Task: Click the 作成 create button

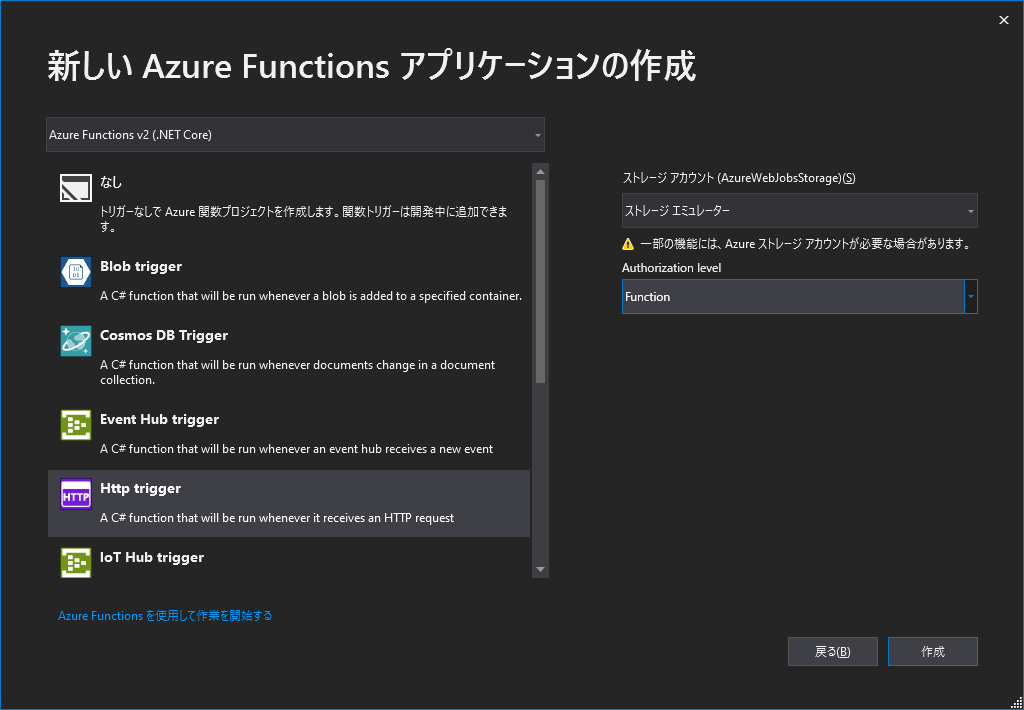Action: [933, 651]
